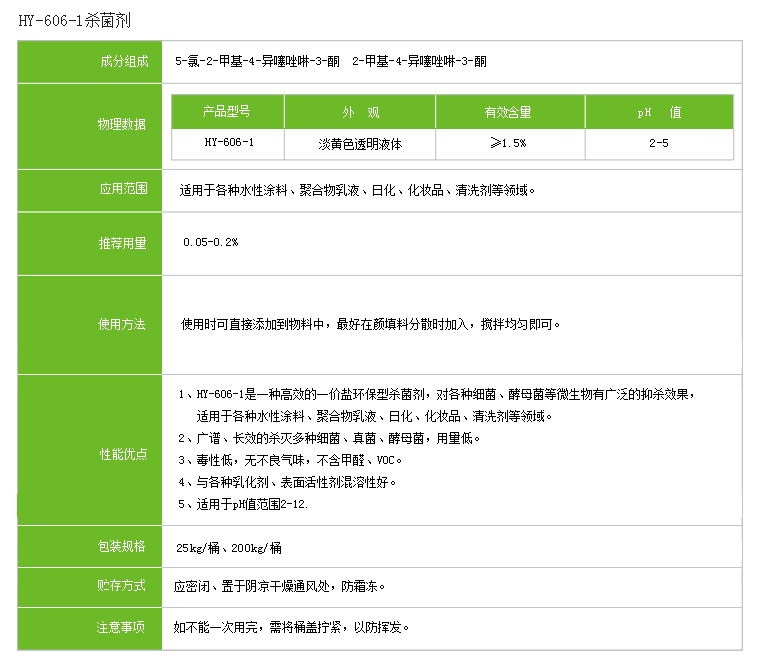Select the 25kg/桶、200kg/桶 packaging text
This screenshot has height=669, width=760.
click(x=229, y=547)
